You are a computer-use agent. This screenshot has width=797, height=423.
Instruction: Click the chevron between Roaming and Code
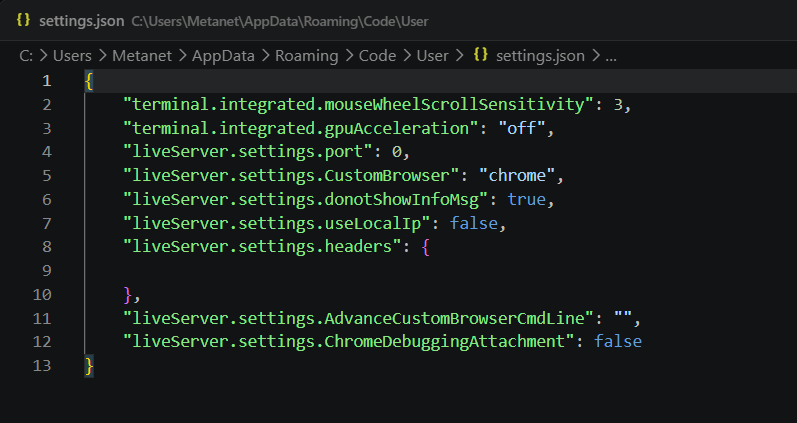pyautogui.click(x=349, y=55)
